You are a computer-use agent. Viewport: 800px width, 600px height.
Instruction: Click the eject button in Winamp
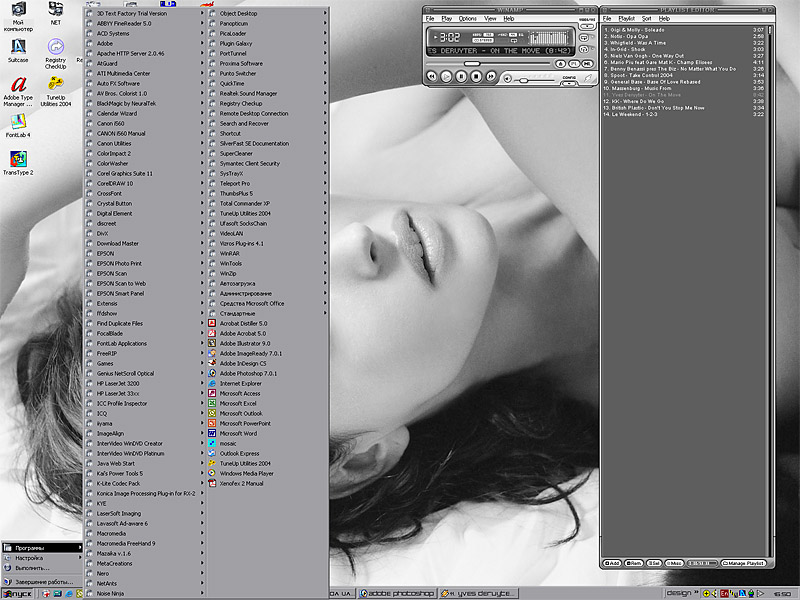(x=561, y=64)
